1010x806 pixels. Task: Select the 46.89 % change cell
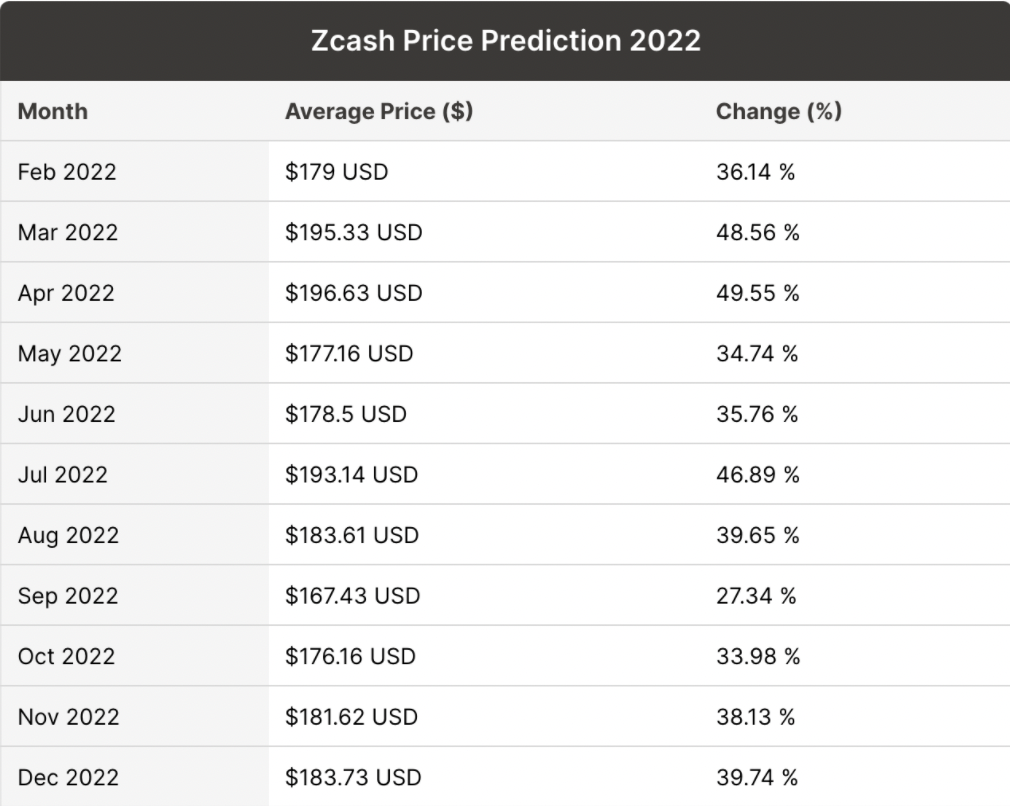(757, 474)
